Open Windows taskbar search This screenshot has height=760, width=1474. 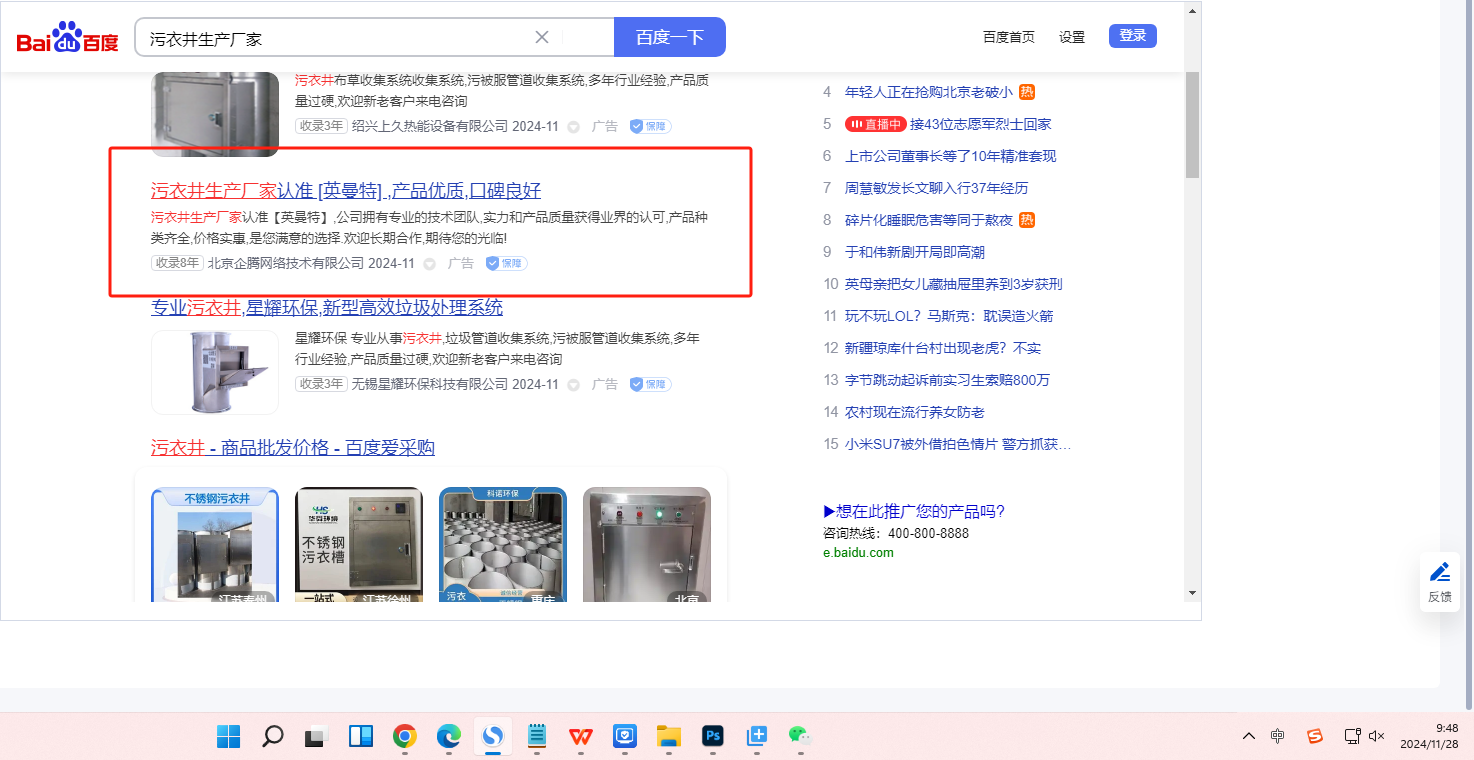[272, 737]
